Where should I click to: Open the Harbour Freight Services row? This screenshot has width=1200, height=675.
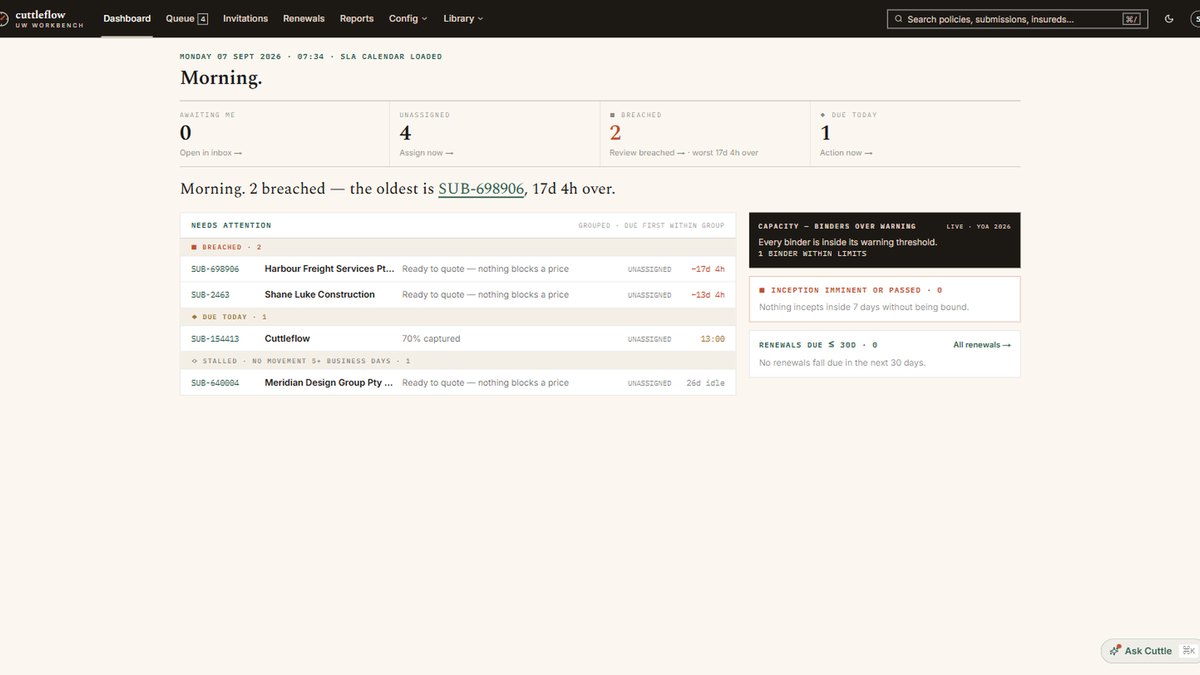coord(458,269)
